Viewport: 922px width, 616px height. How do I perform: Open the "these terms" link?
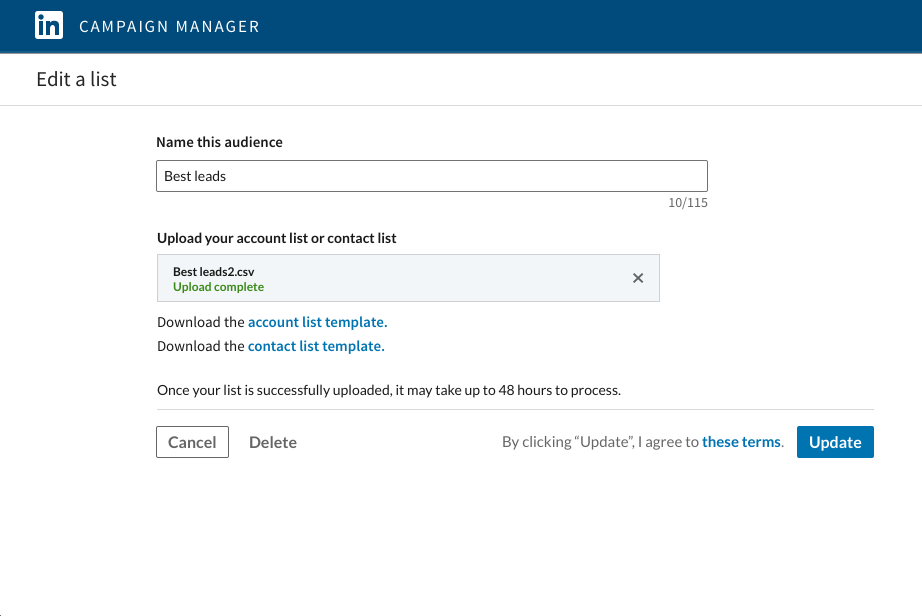(741, 442)
